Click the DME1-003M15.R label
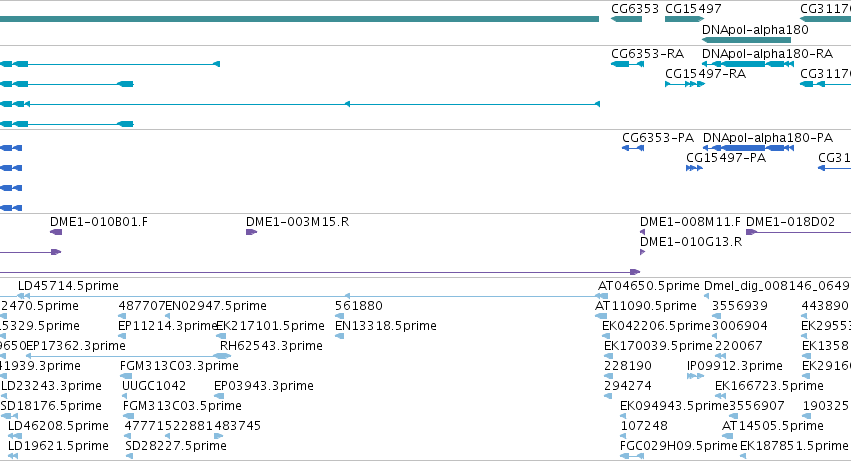 tap(297, 222)
